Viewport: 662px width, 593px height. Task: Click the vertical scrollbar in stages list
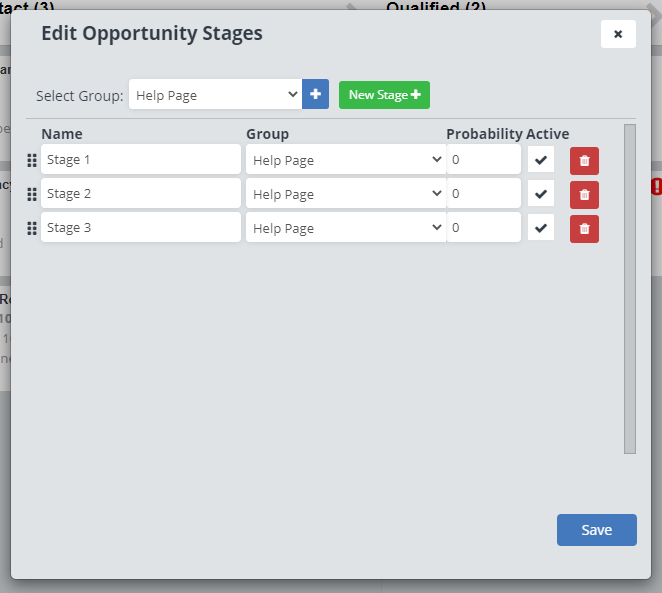point(629,288)
